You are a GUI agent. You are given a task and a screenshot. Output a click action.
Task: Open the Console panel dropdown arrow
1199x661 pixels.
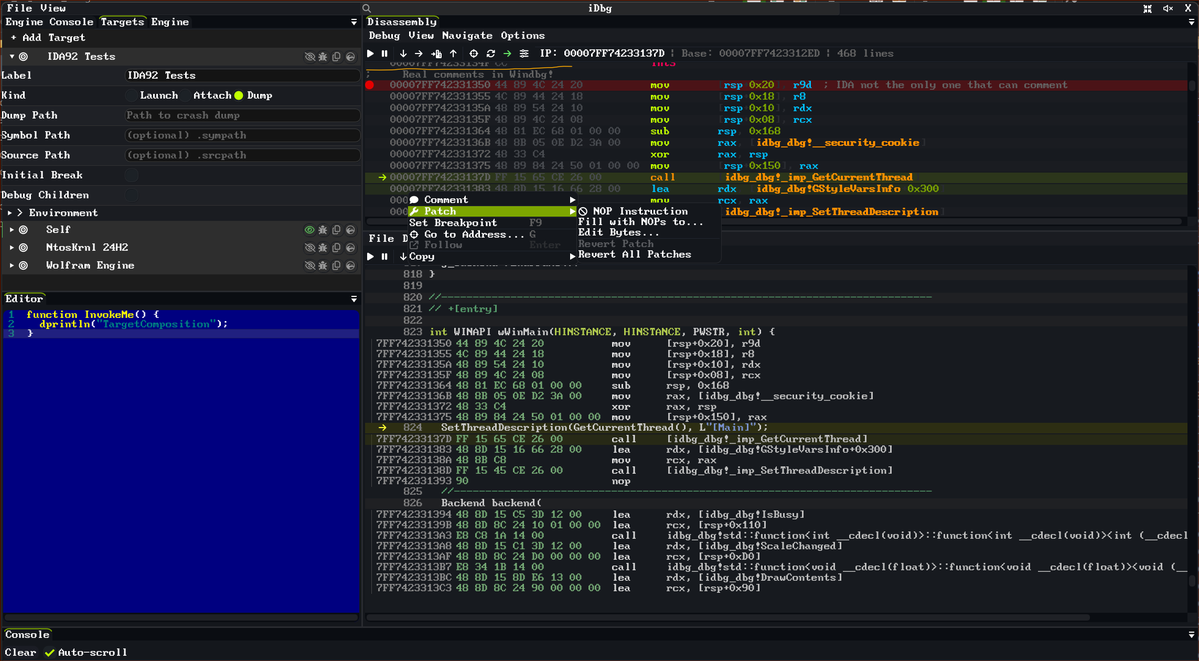1191,635
